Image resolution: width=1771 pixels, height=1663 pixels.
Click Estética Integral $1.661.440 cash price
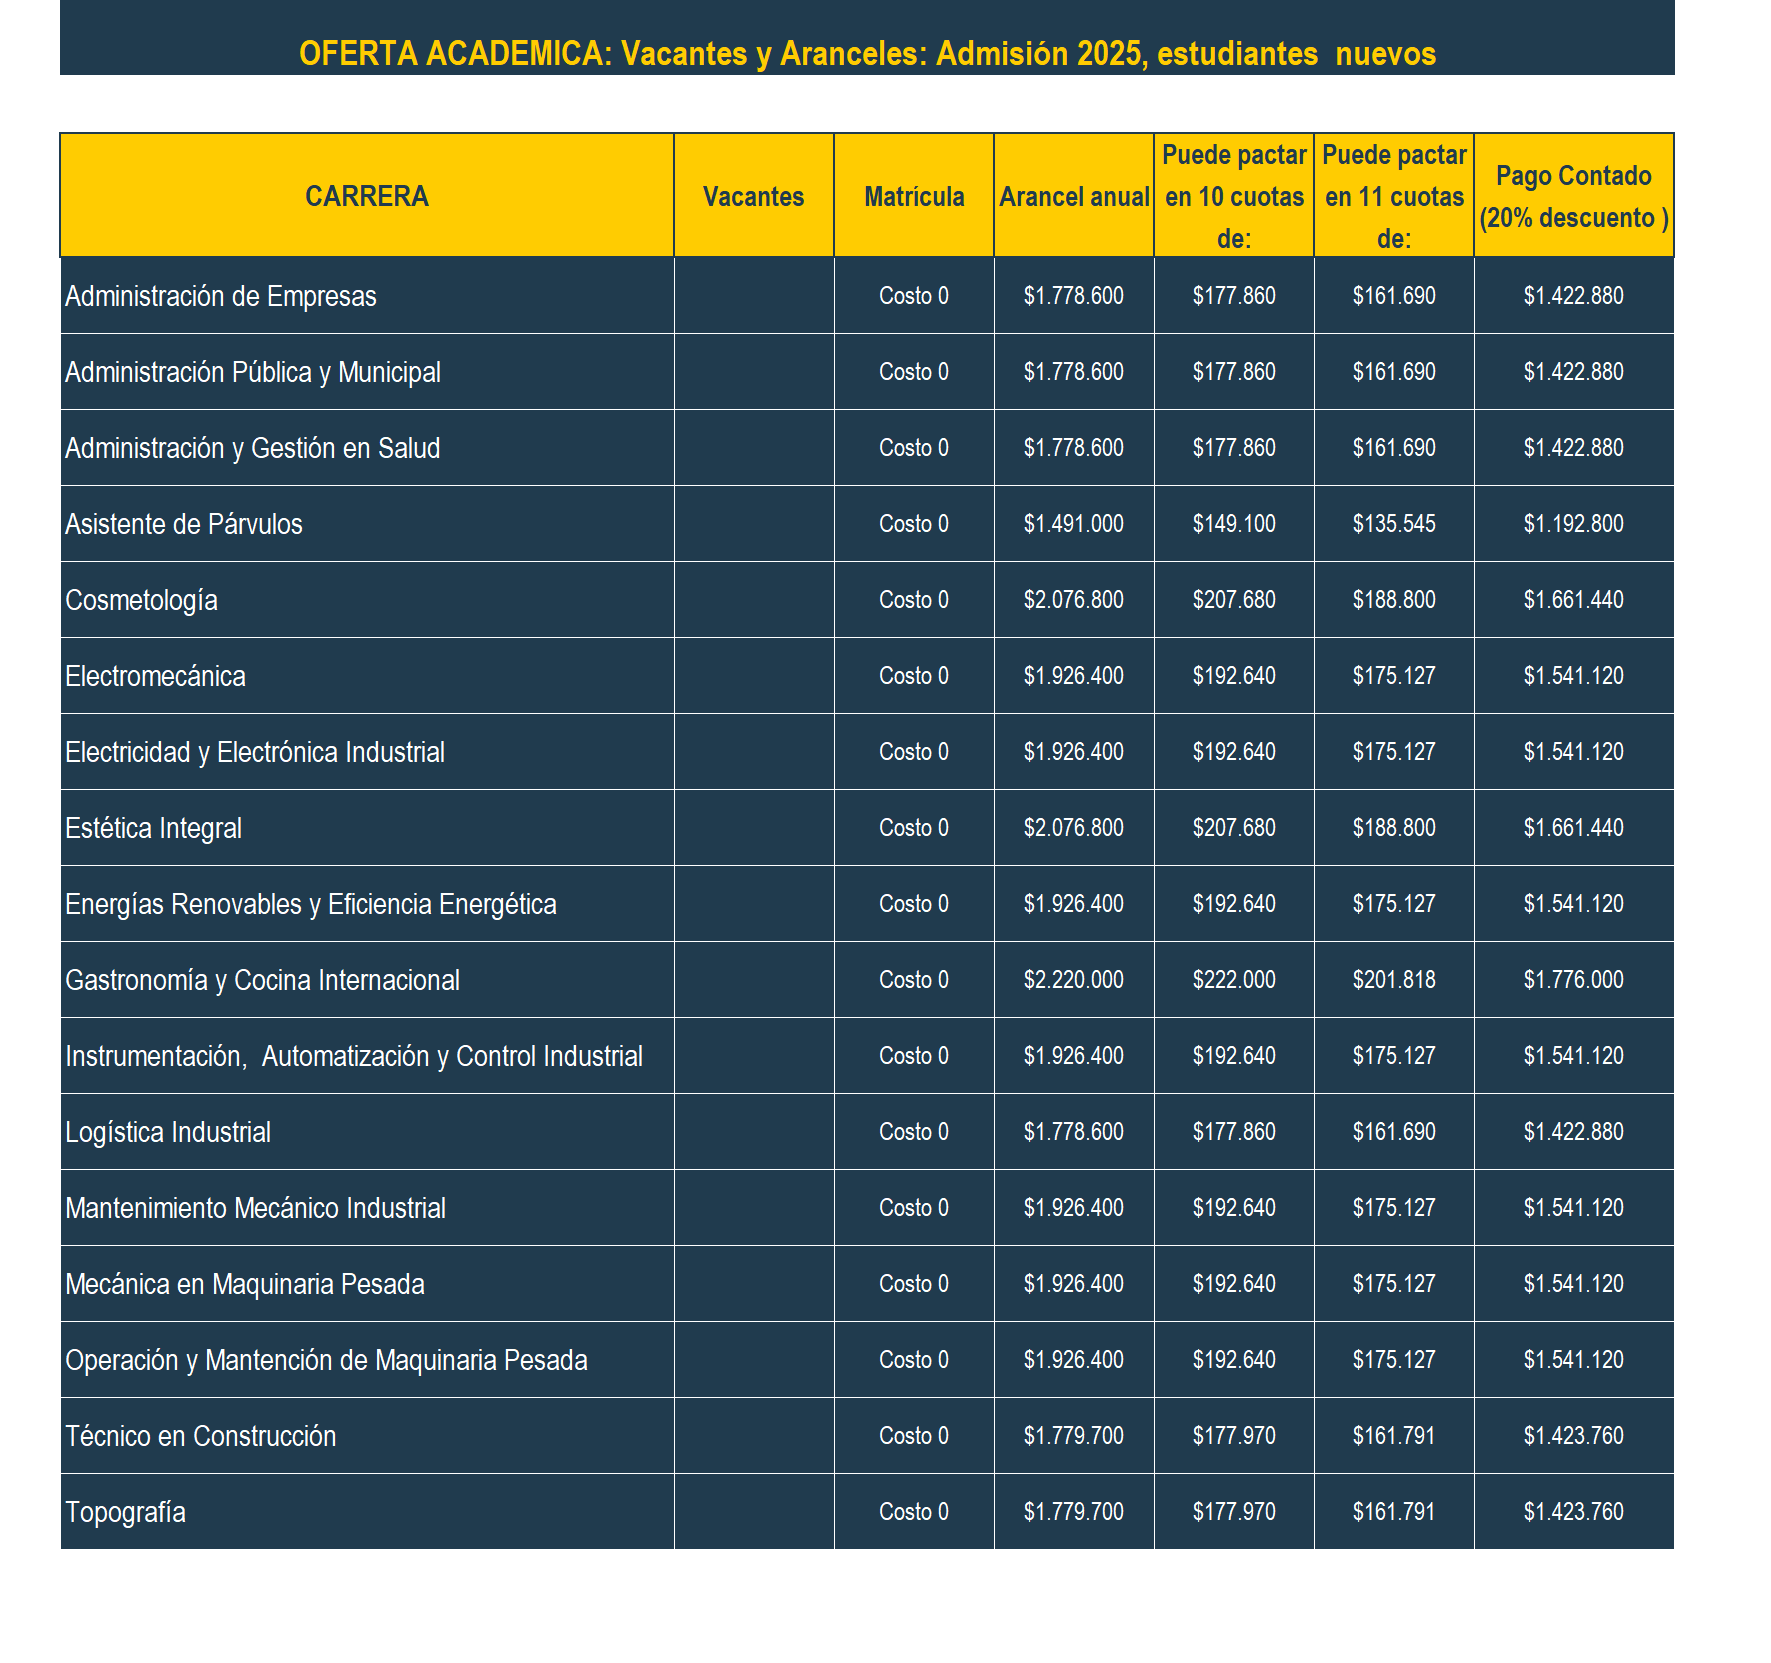point(1574,828)
